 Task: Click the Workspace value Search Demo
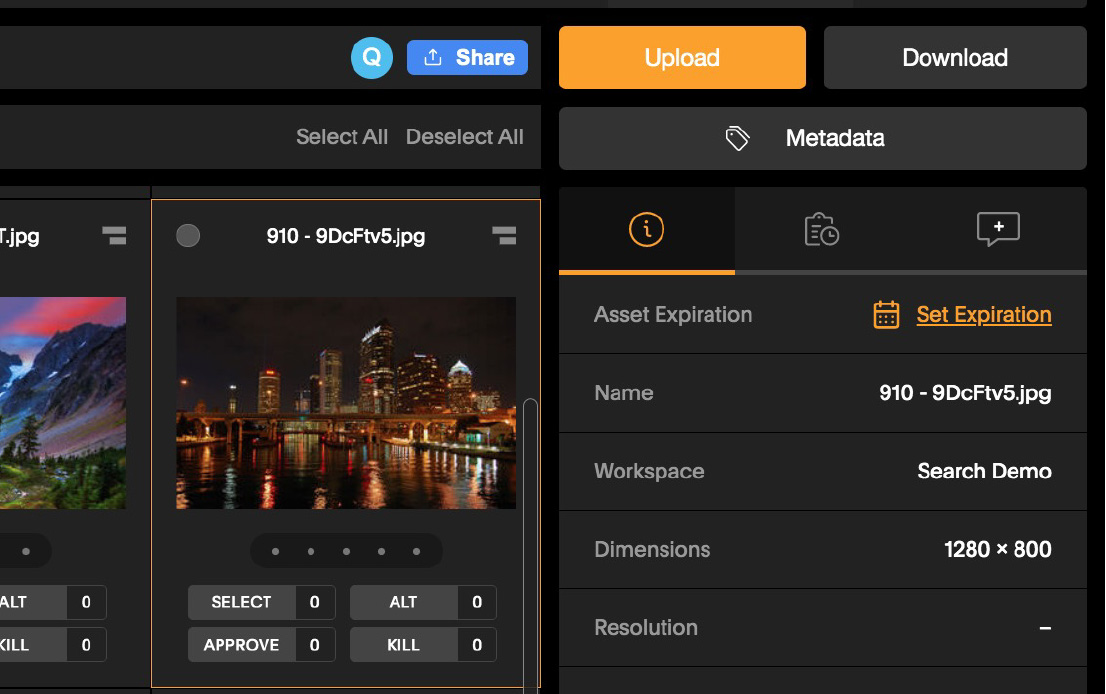984,471
